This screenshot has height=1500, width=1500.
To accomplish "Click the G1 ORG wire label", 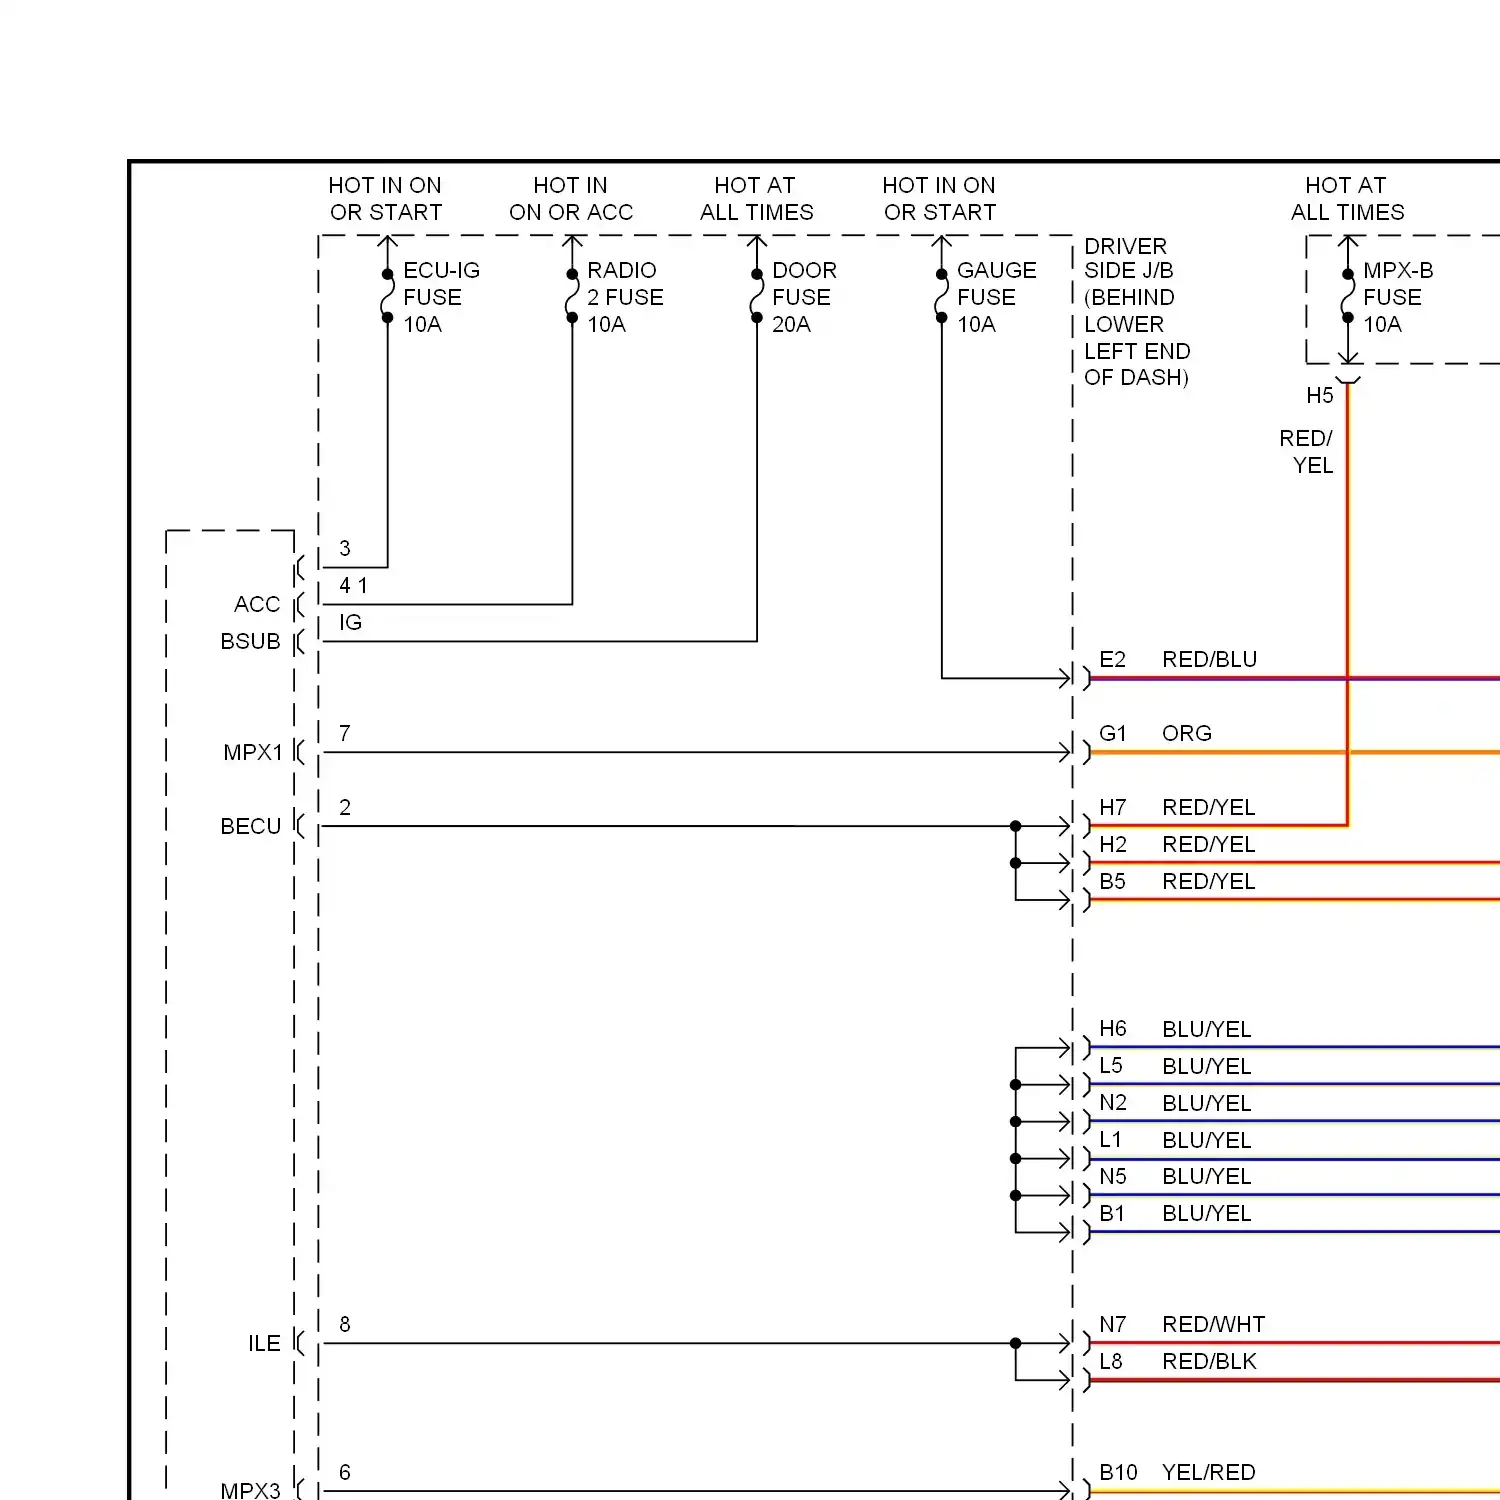I will [1155, 734].
